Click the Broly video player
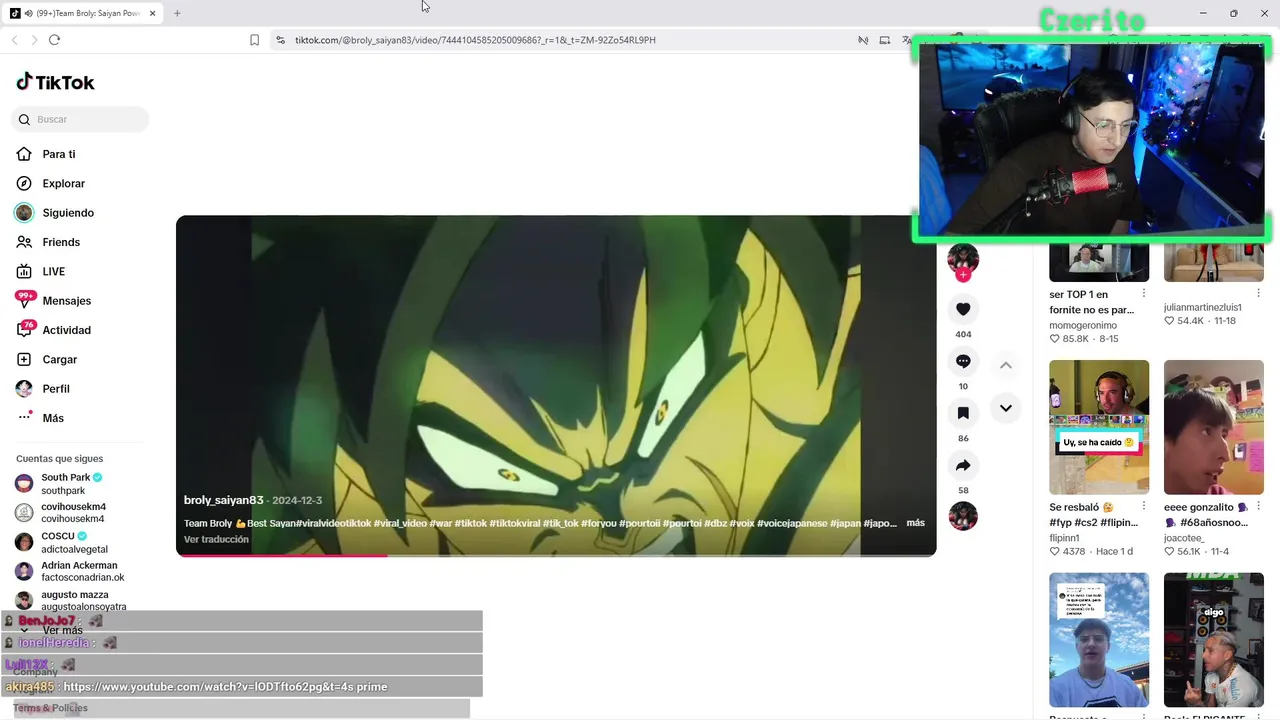Image resolution: width=1280 pixels, height=720 pixels. coord(556,385)
